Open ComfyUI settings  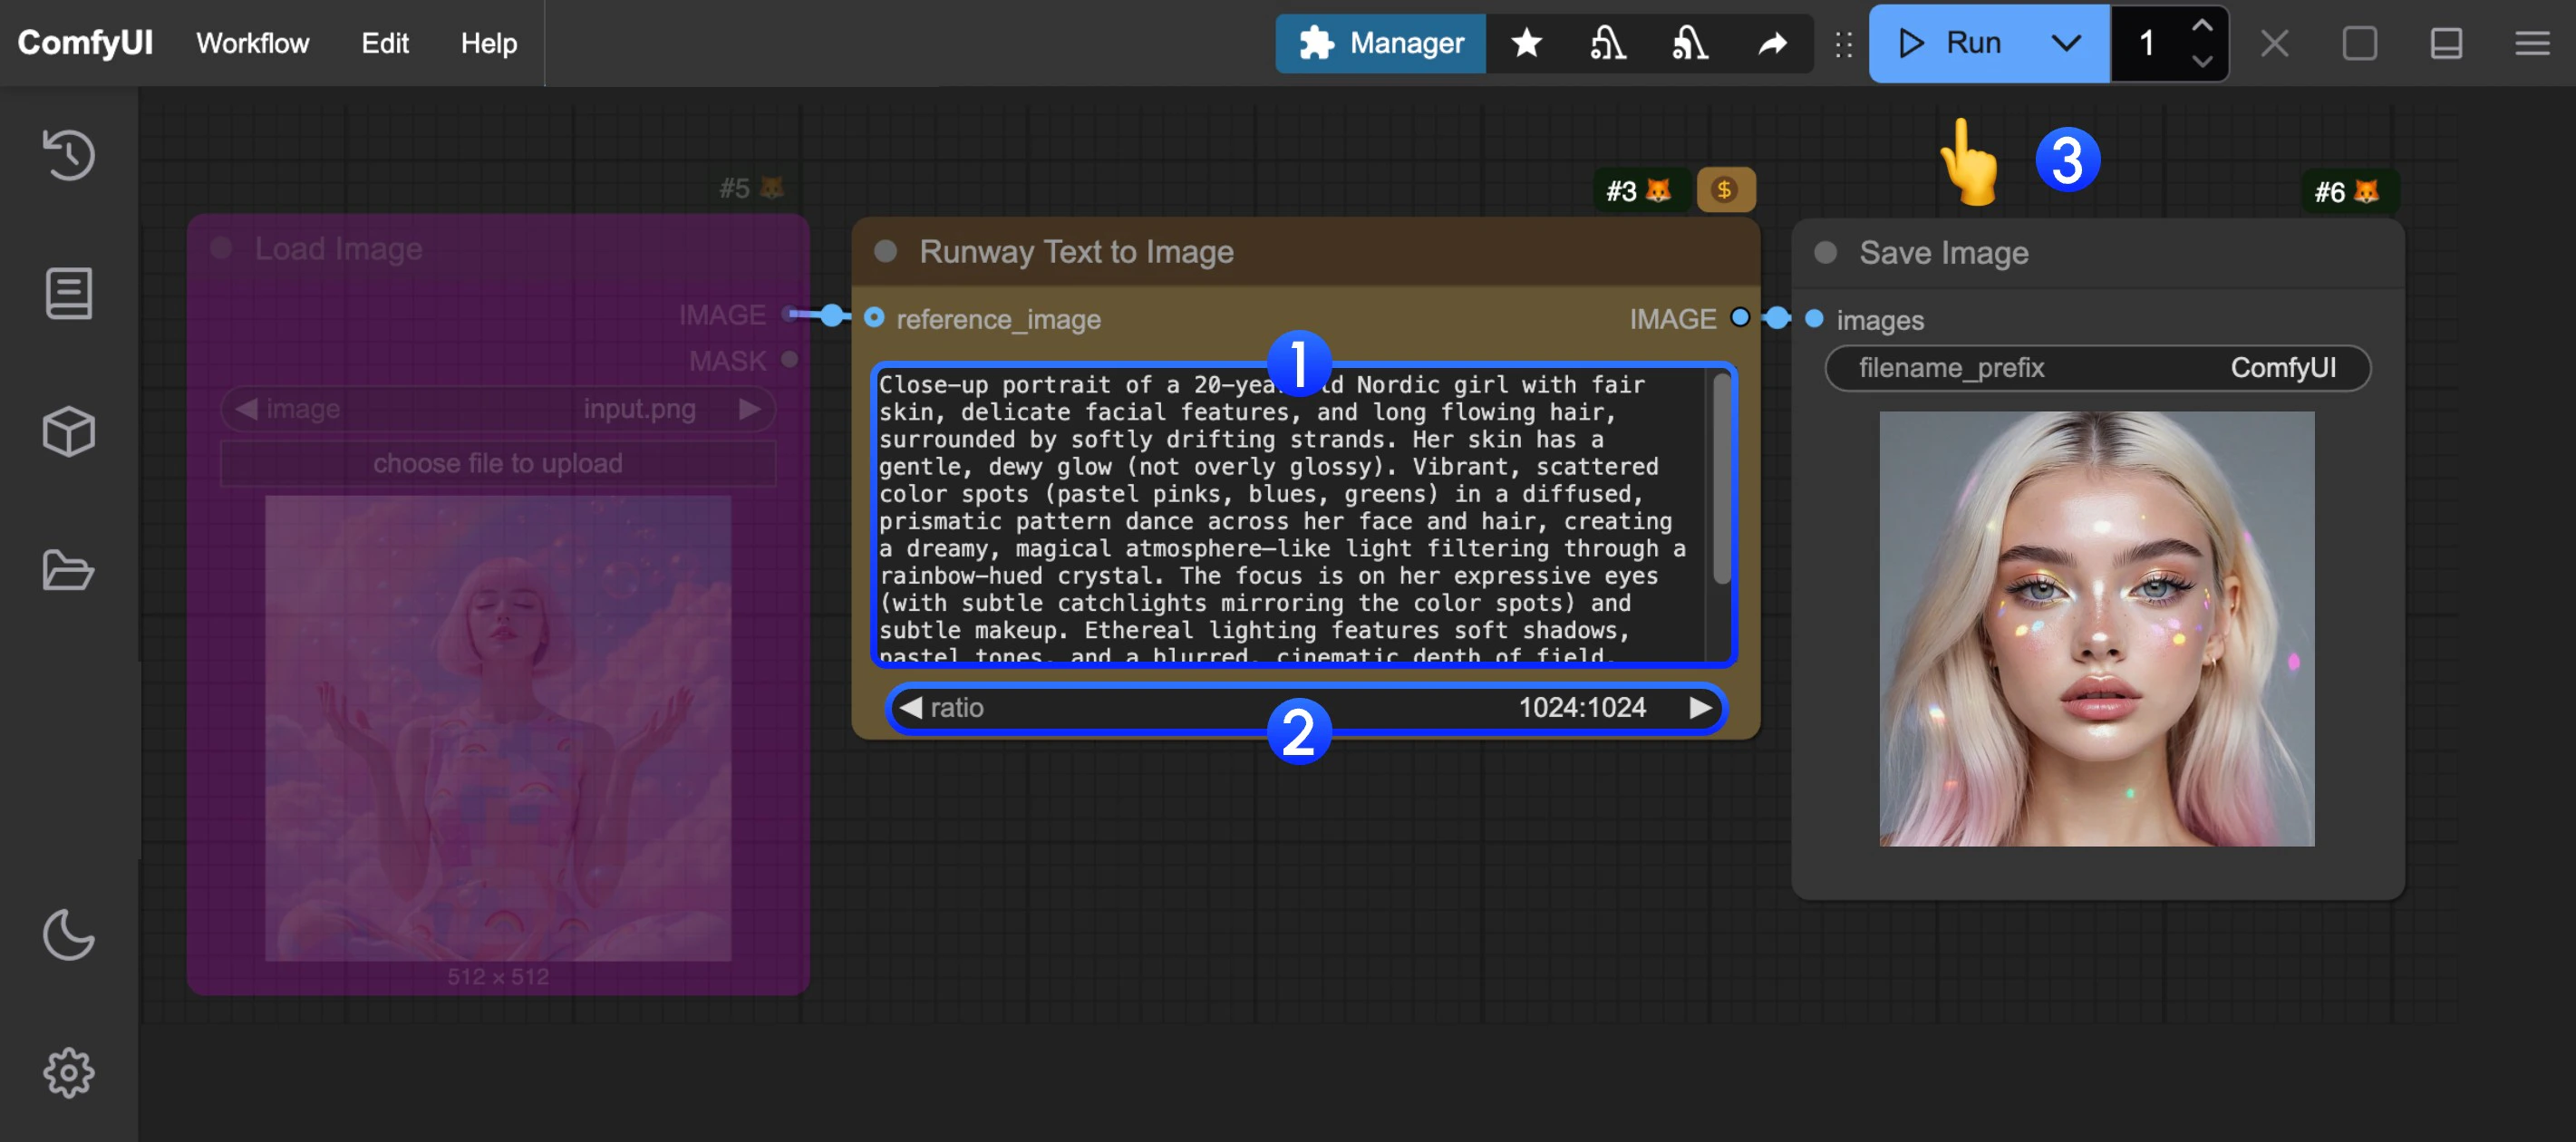(x=68, y=1070)
